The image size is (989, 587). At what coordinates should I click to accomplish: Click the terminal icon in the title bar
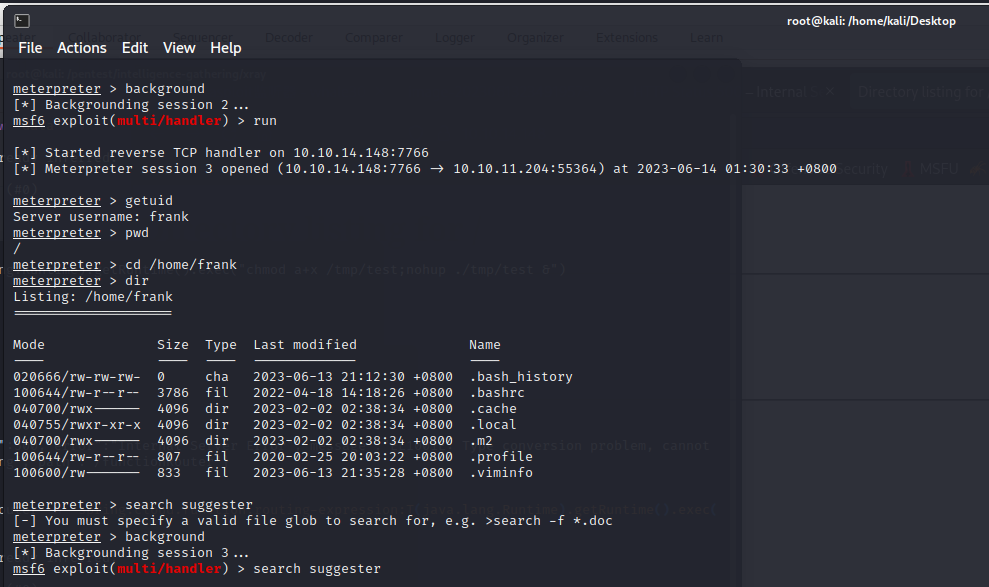coord(22,21)
